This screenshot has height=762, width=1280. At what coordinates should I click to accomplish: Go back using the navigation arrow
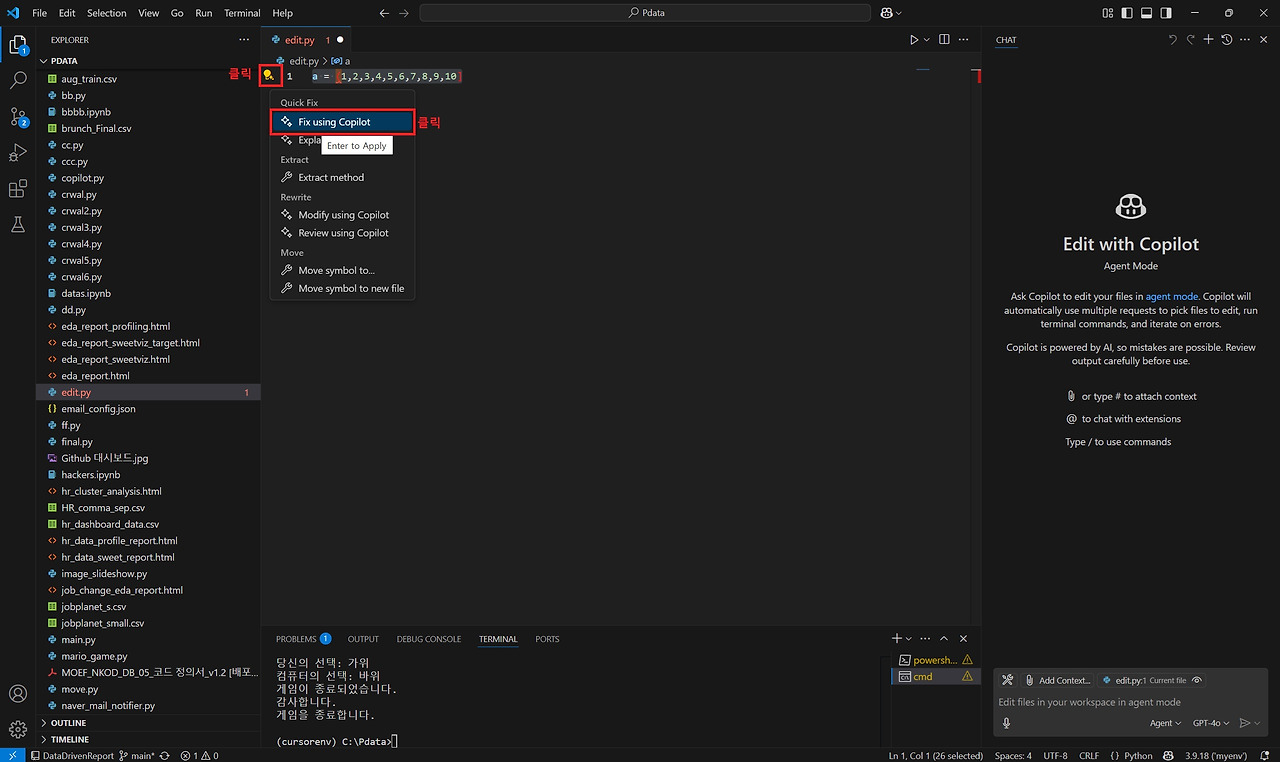[385, 13]
